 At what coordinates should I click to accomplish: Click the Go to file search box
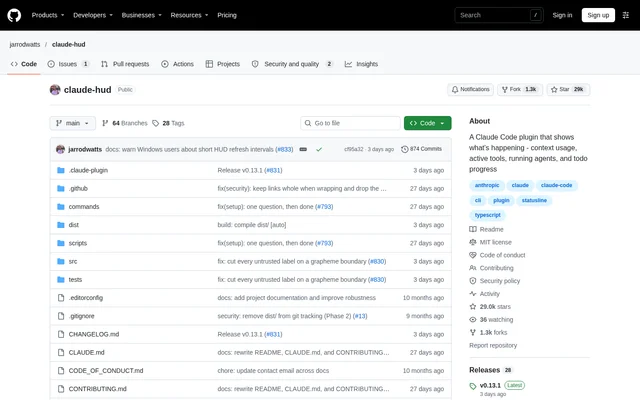click(x=350, y=123)
